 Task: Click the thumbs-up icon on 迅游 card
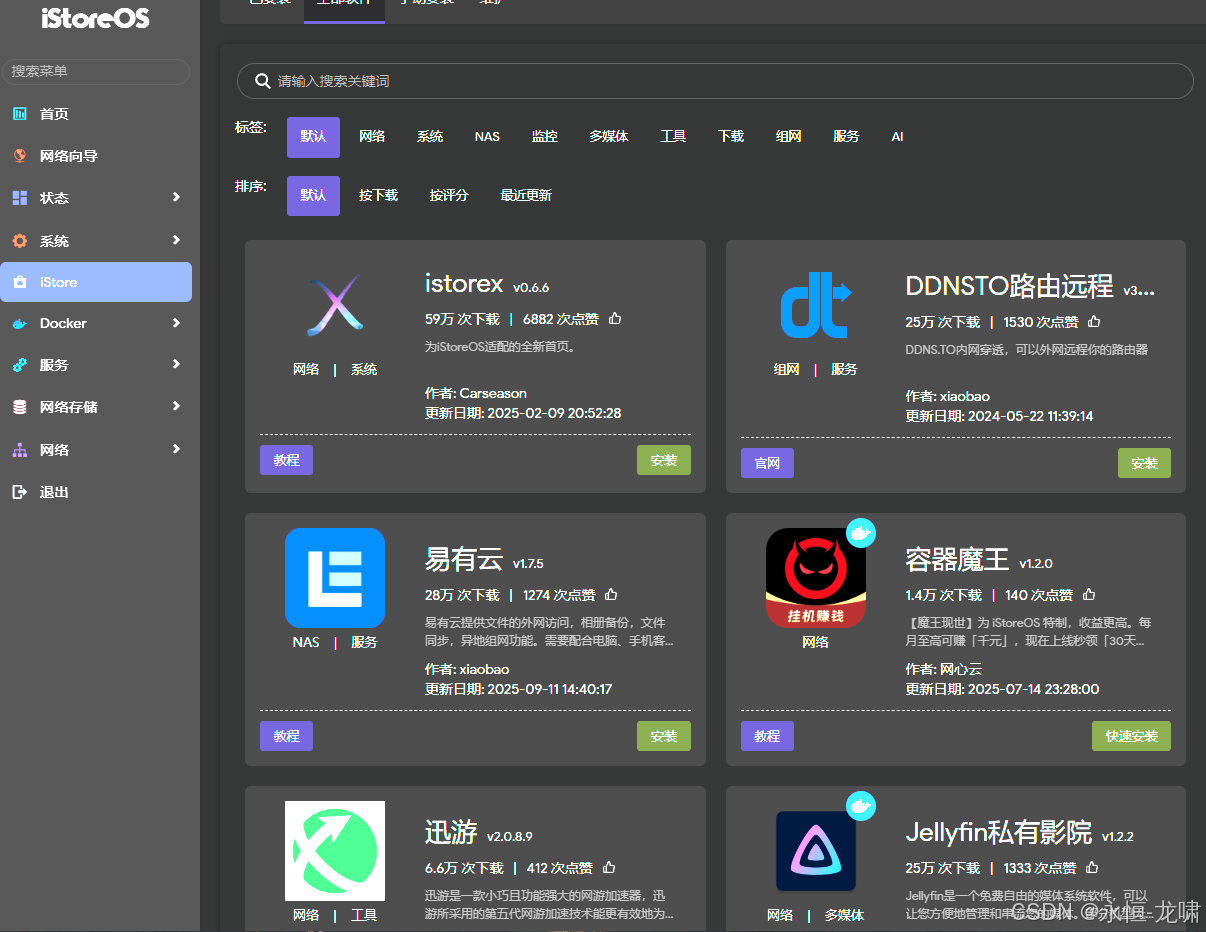[x=609, y=868]
